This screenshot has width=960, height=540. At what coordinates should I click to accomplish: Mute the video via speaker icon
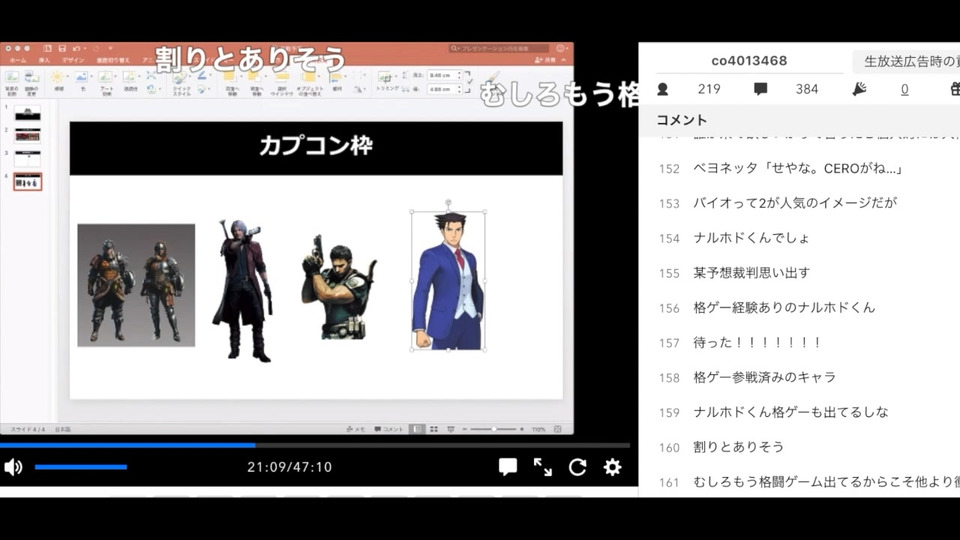(13, 467)
